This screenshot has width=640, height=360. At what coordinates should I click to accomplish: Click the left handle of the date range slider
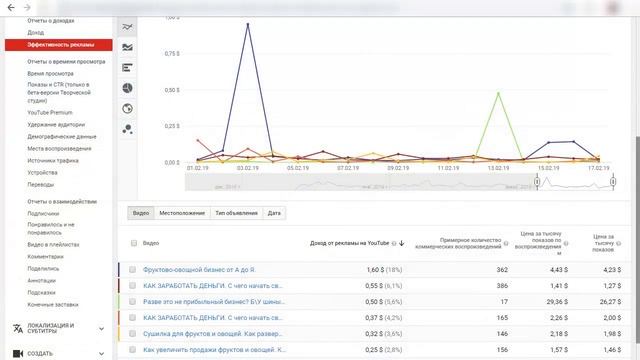click(537, 182)
